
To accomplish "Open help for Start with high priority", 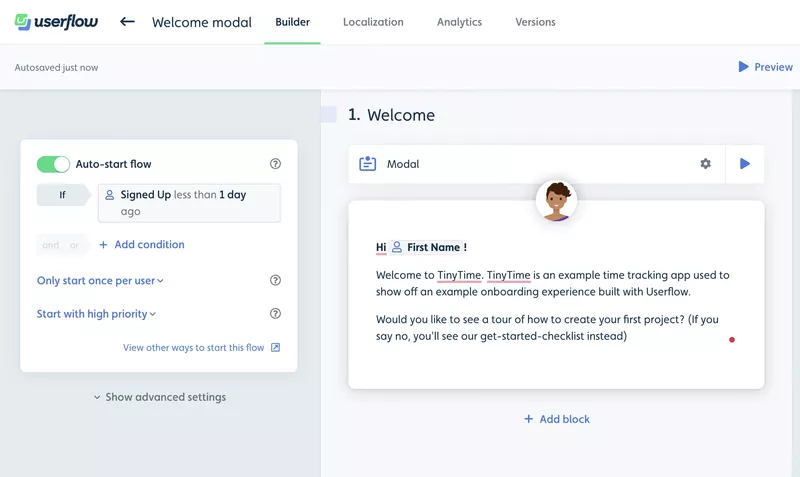I will coord(275,313).
